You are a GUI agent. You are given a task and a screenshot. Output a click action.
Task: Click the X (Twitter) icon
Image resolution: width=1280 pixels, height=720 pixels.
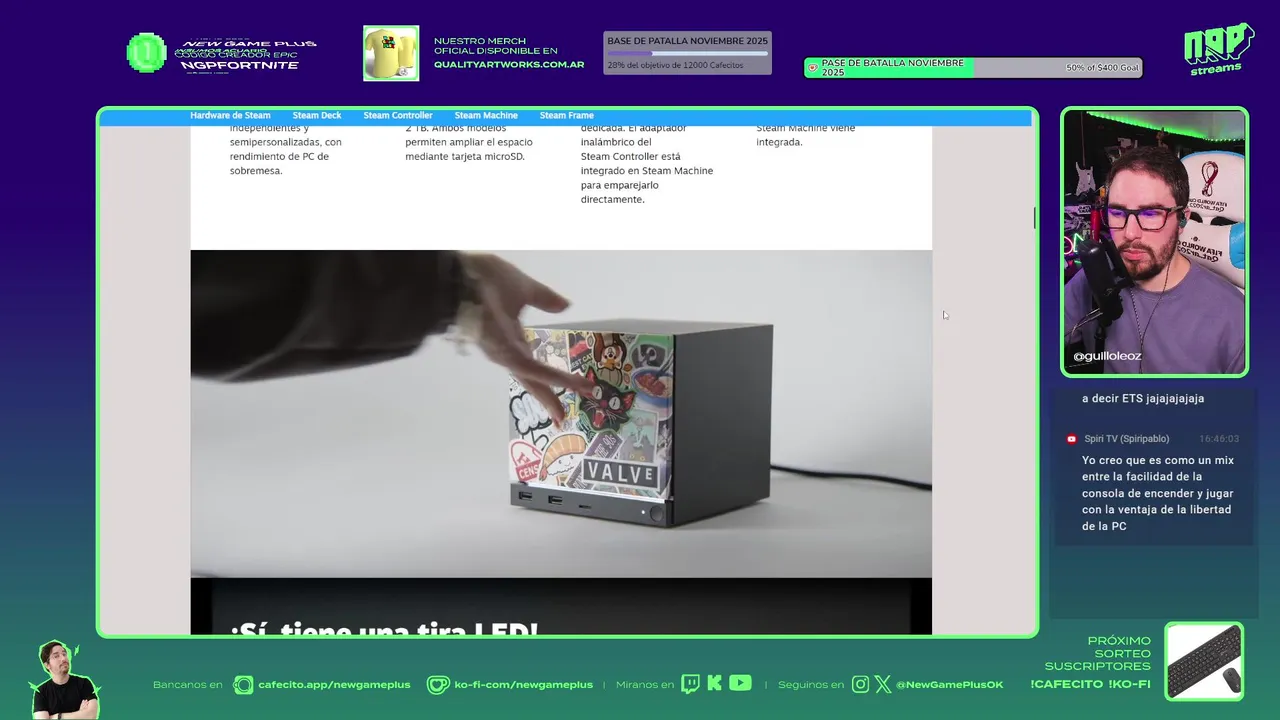(x=883, y=685)
